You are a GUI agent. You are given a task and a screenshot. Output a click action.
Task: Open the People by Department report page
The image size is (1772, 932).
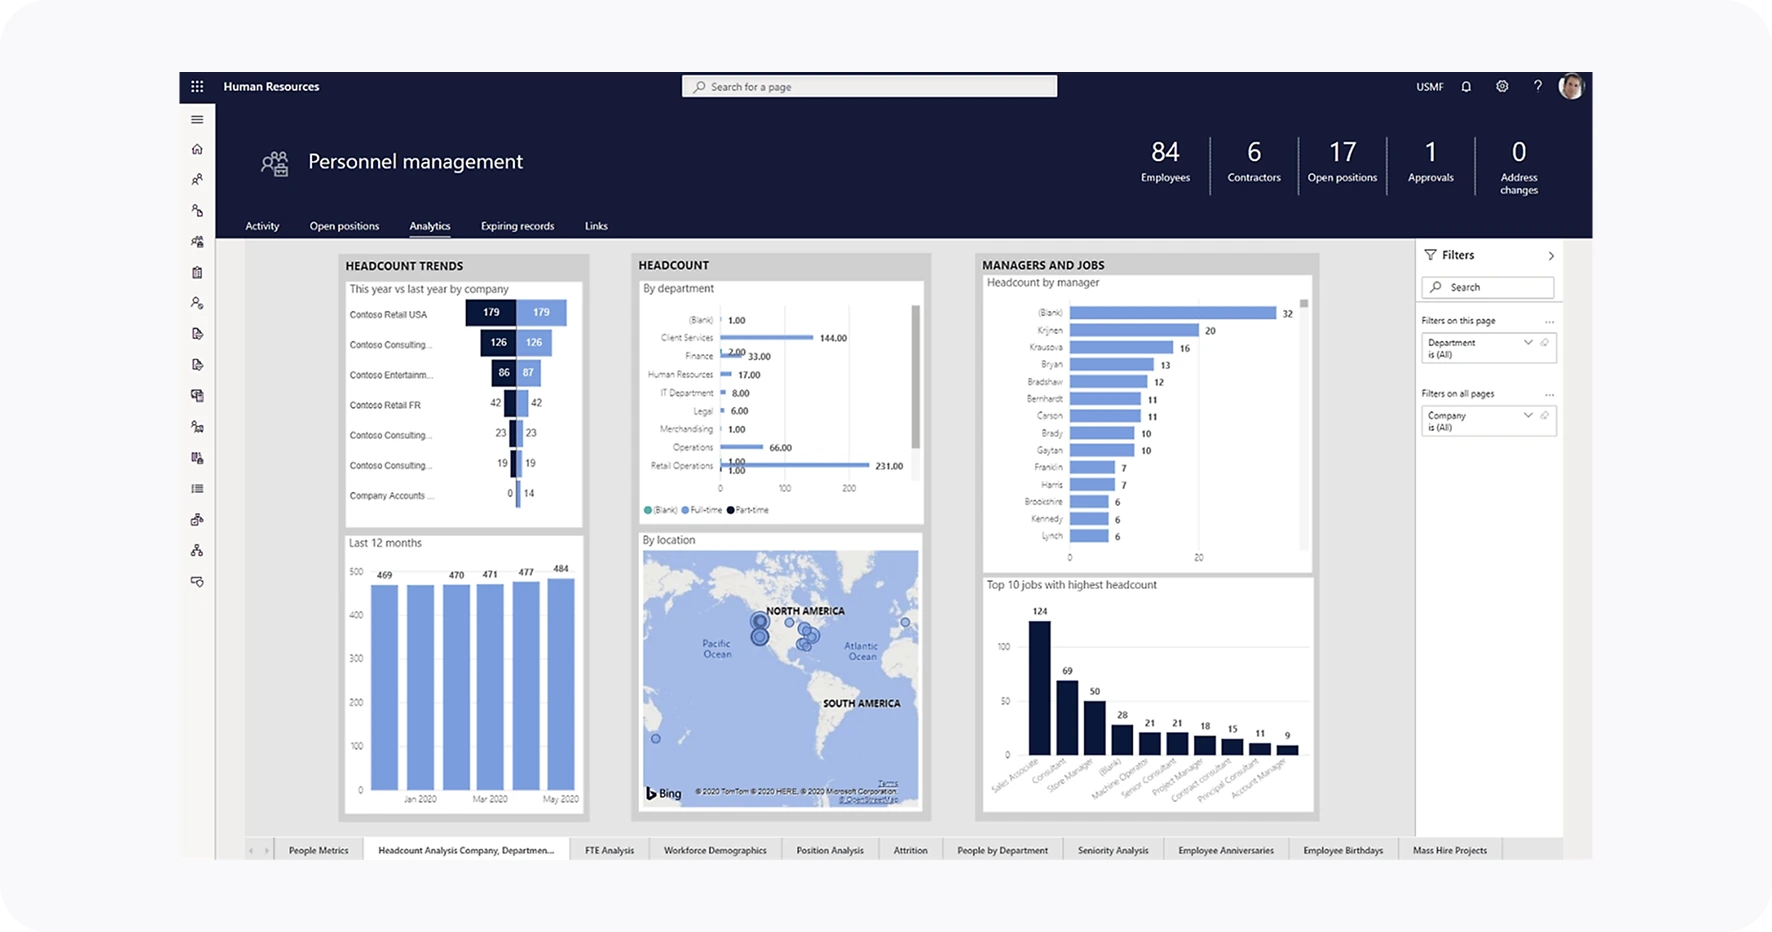click(1002, 850)
